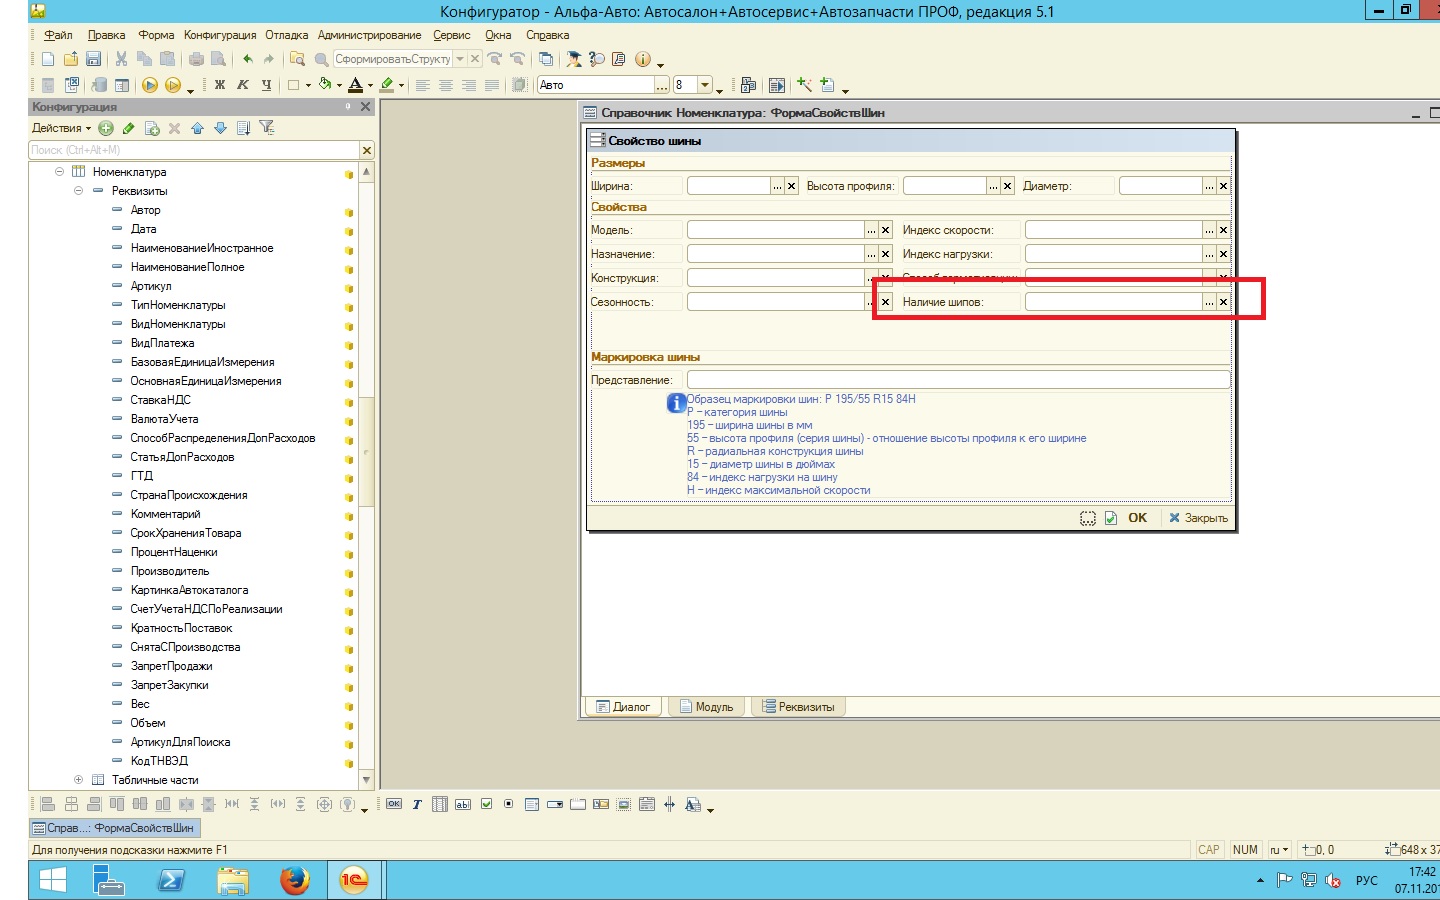The width and height of the screenshot is (1440, 900).
Task: Collapse the Реквизиты tree node
Action: (78, 191)
